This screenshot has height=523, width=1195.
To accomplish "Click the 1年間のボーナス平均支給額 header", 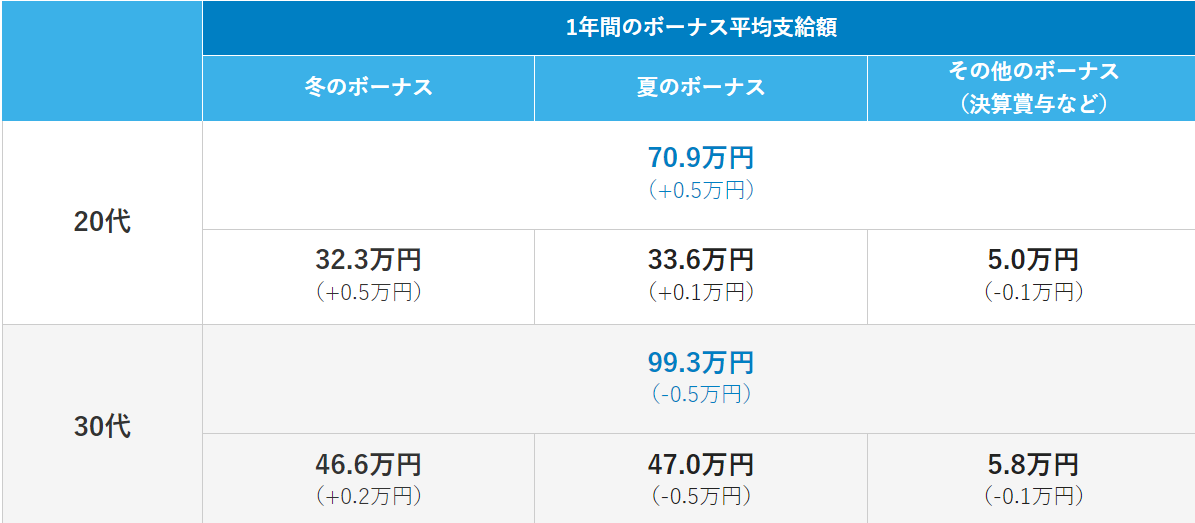I will pyautogui.click(x=699, y=28).
